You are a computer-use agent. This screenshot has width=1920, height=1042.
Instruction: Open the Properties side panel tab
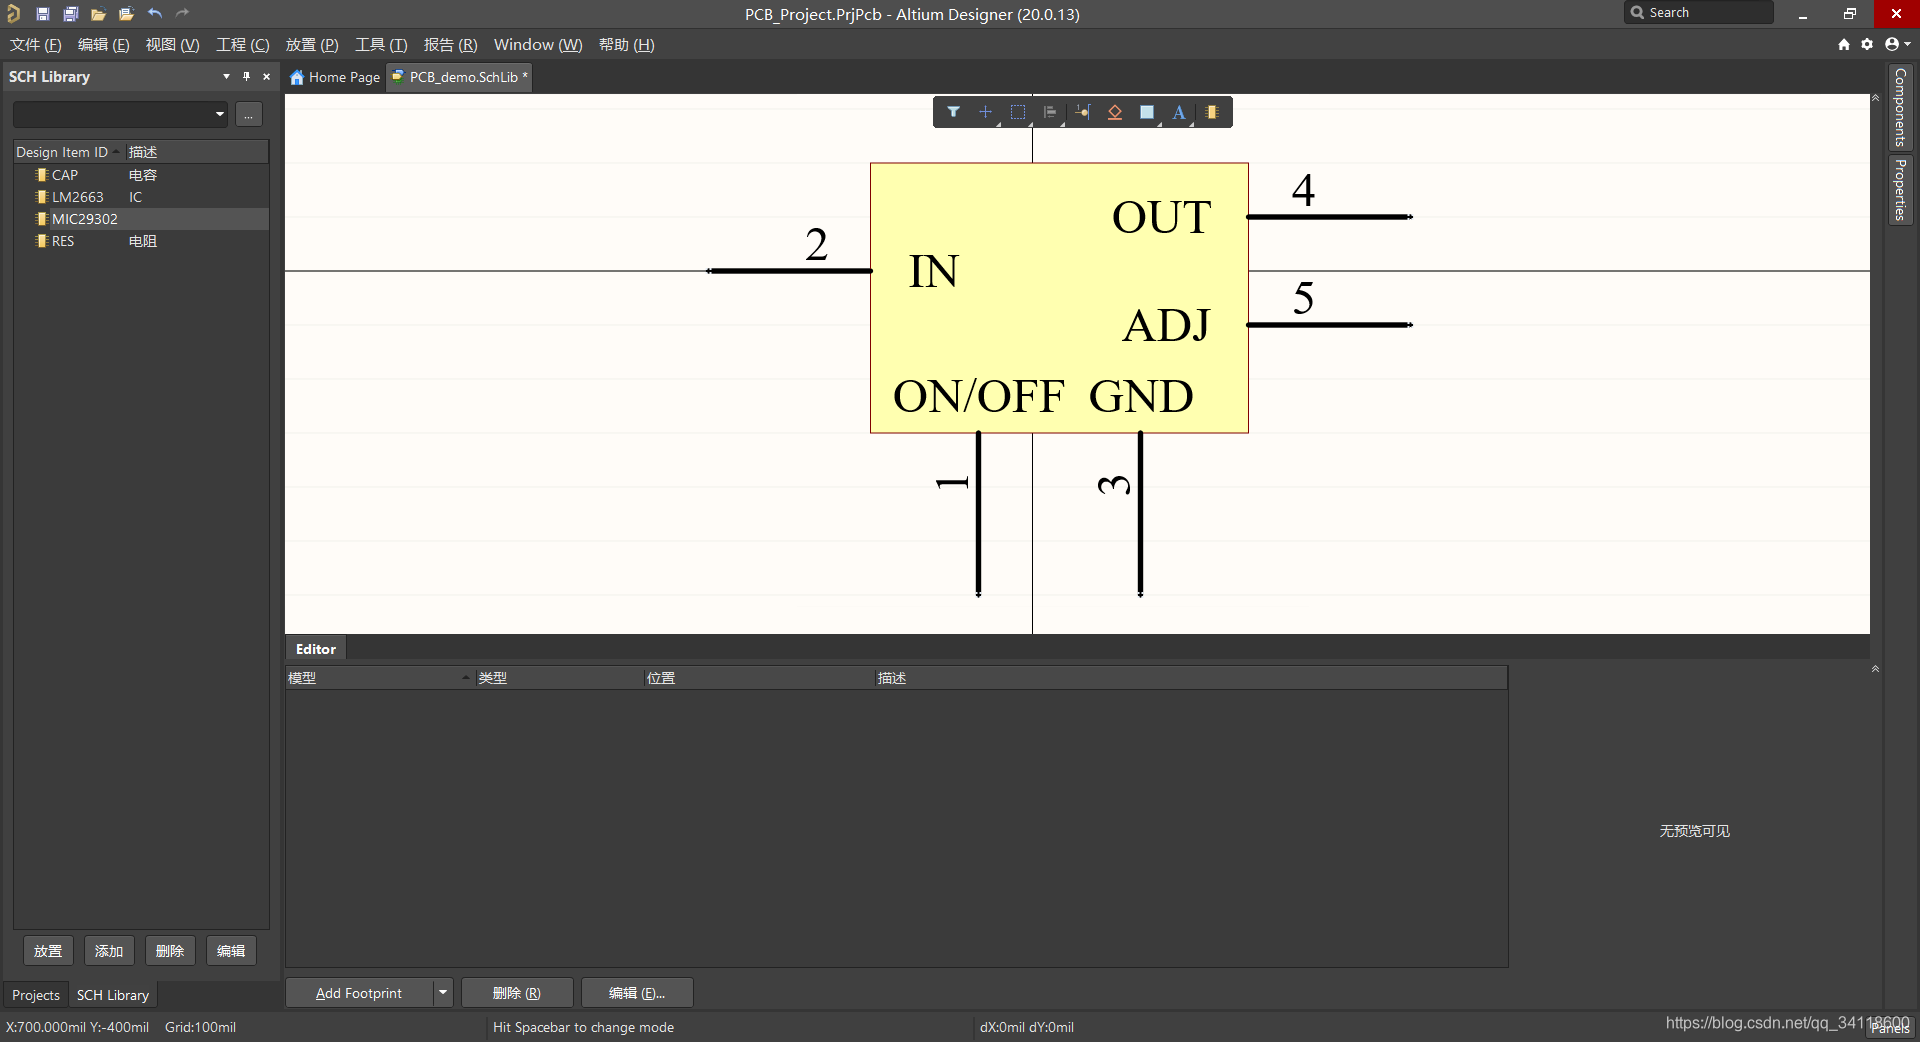tap(1900, 189)
